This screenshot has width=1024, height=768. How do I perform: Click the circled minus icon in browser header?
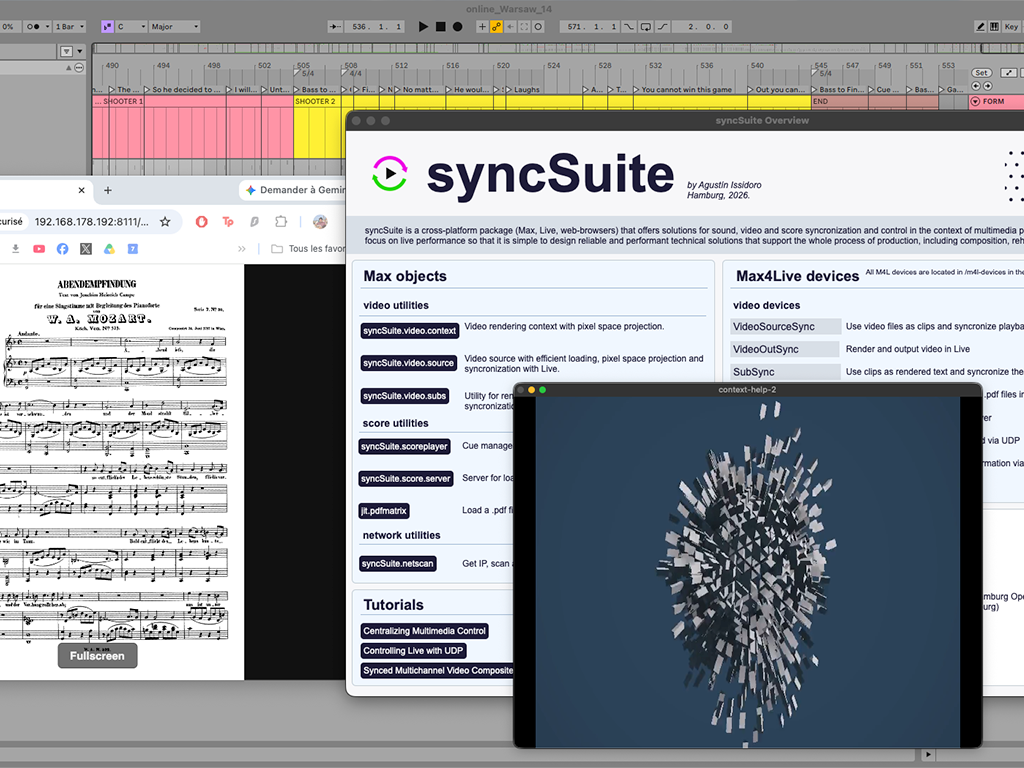click(x=79, y=67)
